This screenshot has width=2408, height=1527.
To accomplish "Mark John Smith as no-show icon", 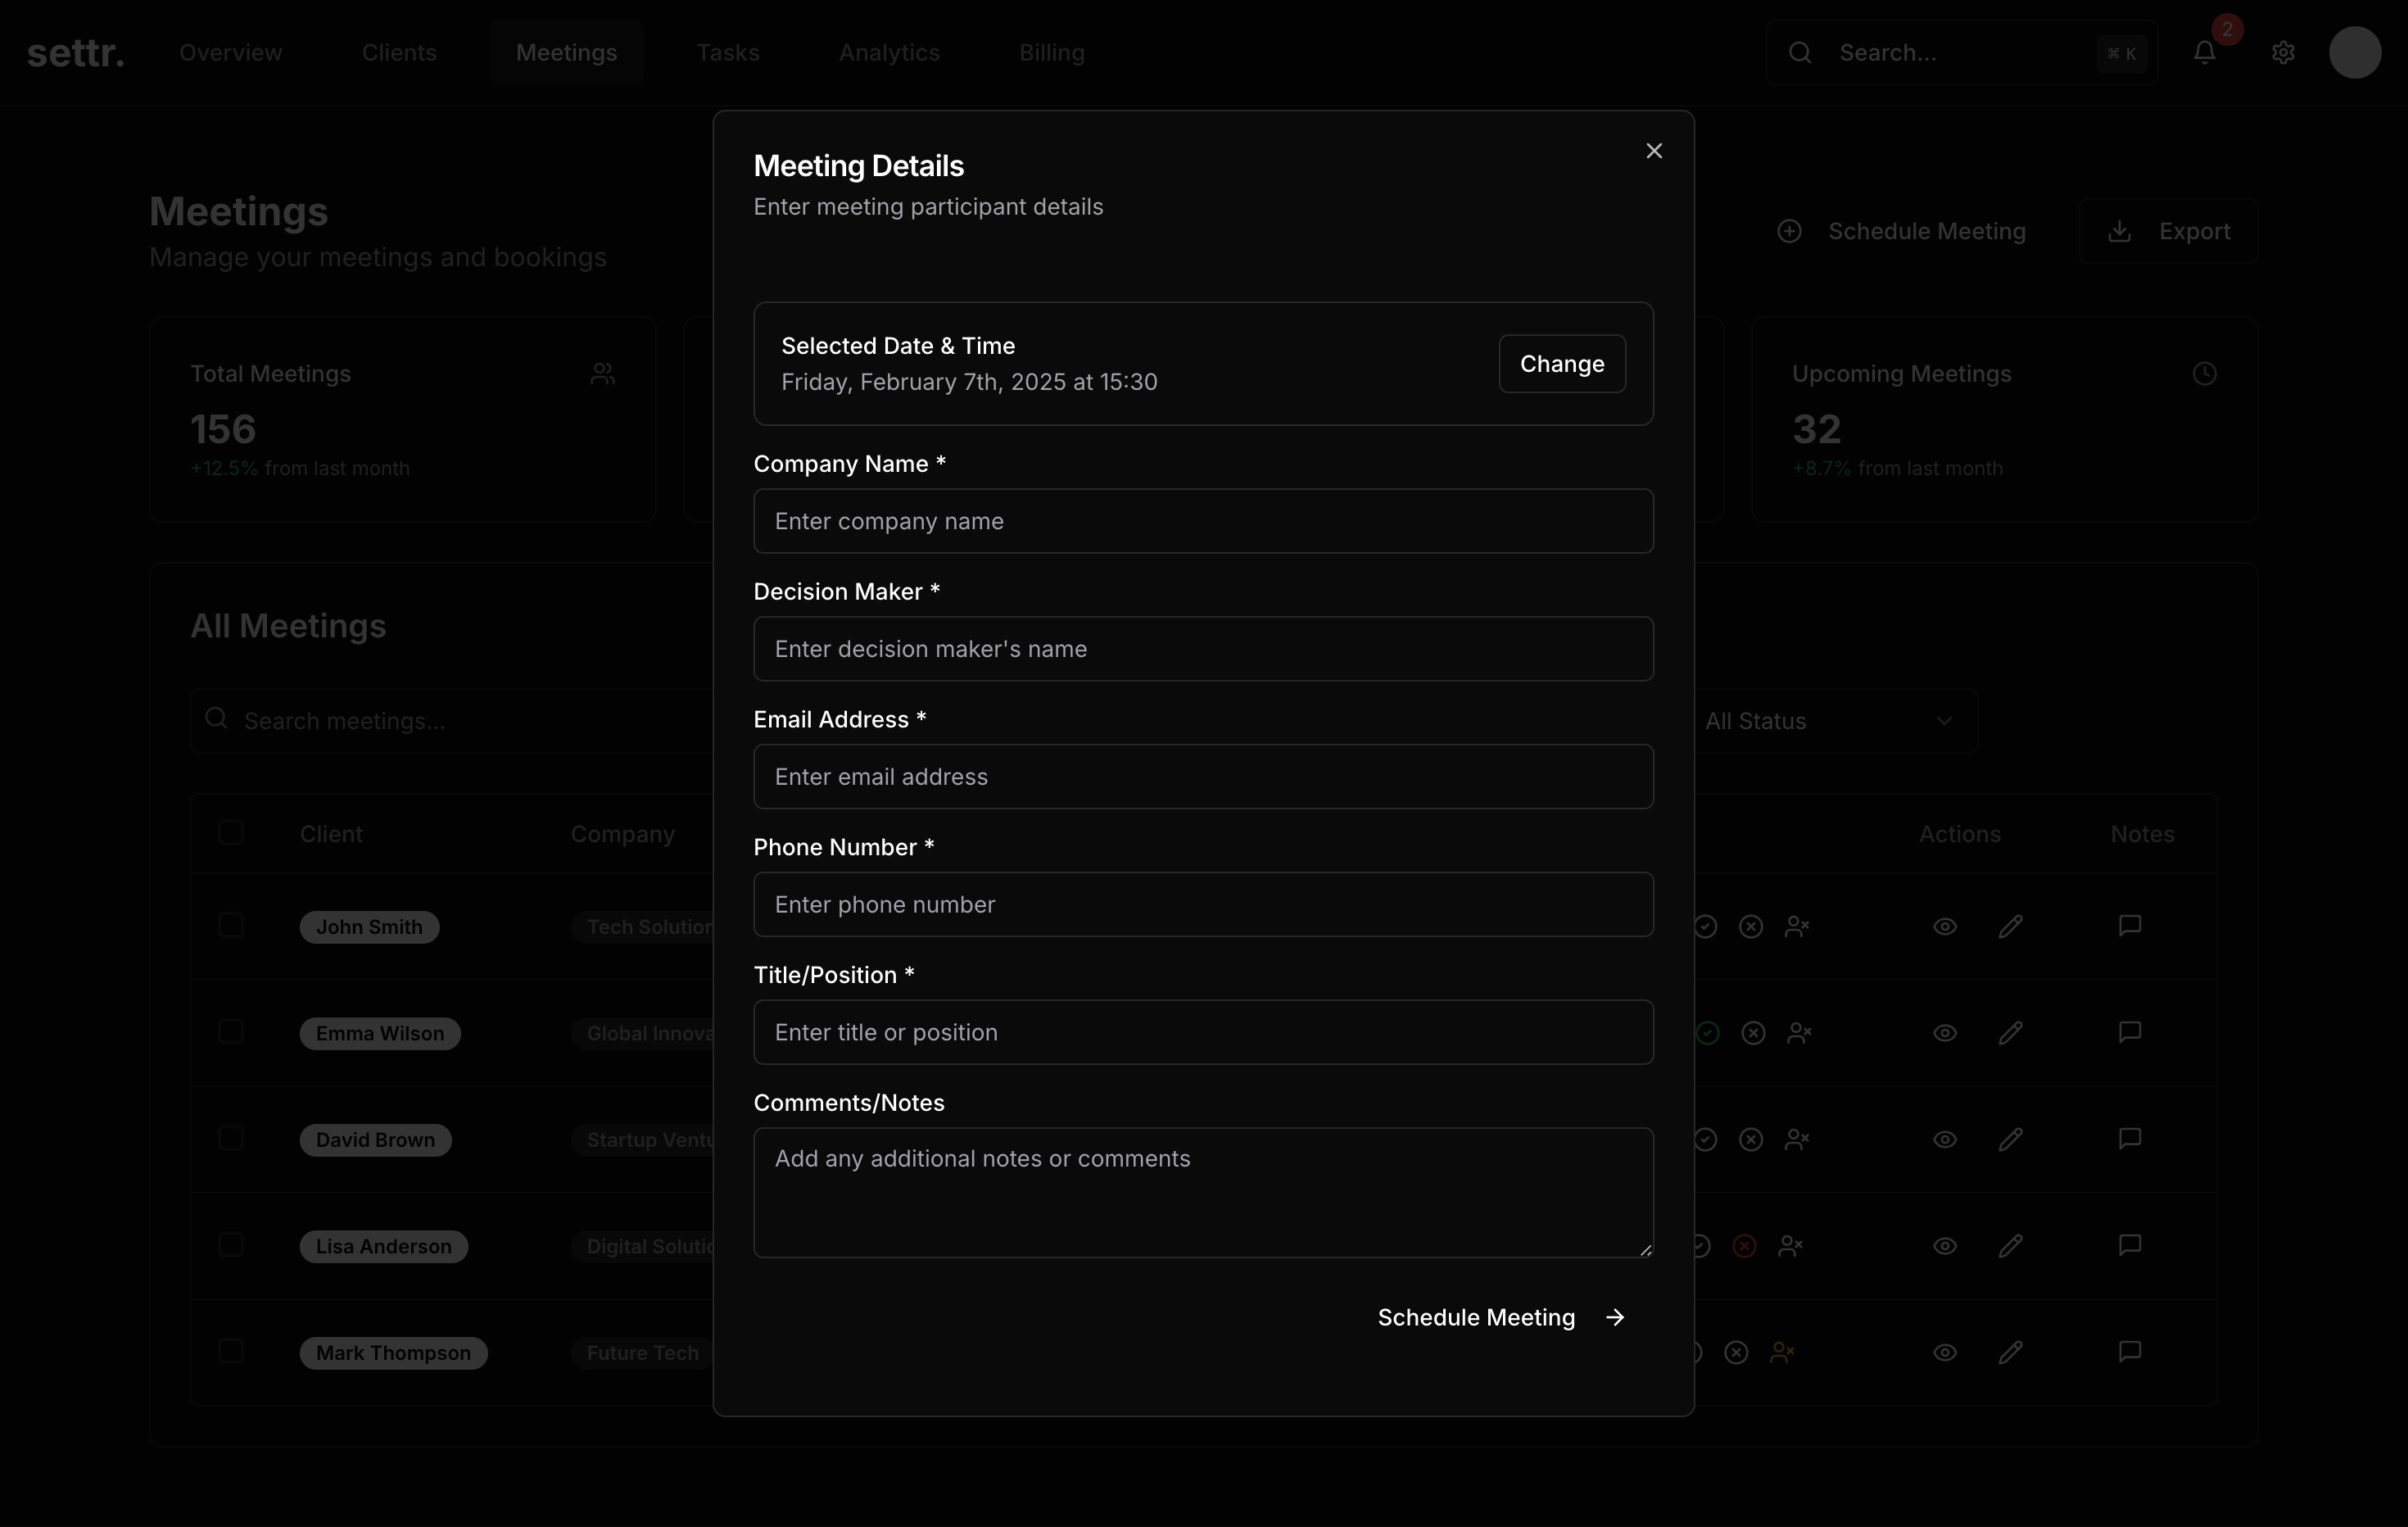I will (1797, 927).
